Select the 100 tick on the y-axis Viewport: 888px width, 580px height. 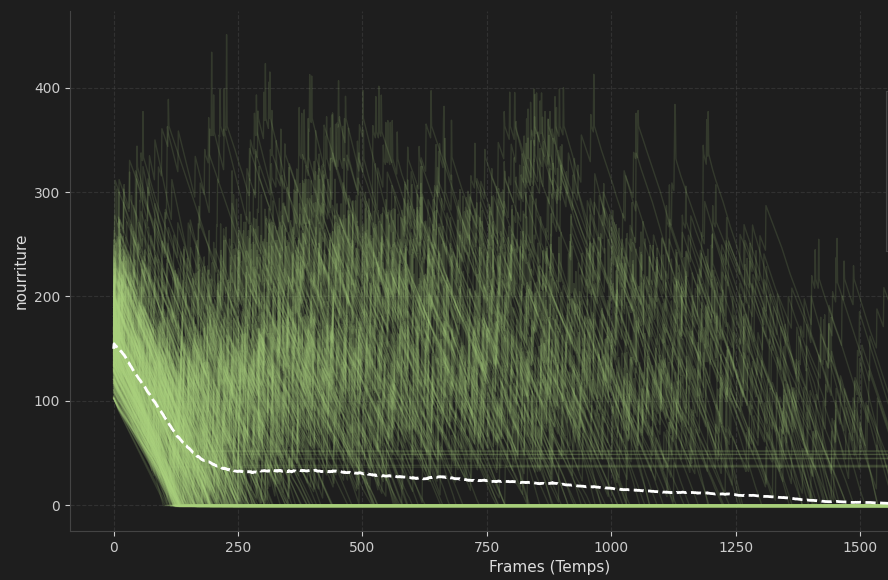tap(47, 401)
